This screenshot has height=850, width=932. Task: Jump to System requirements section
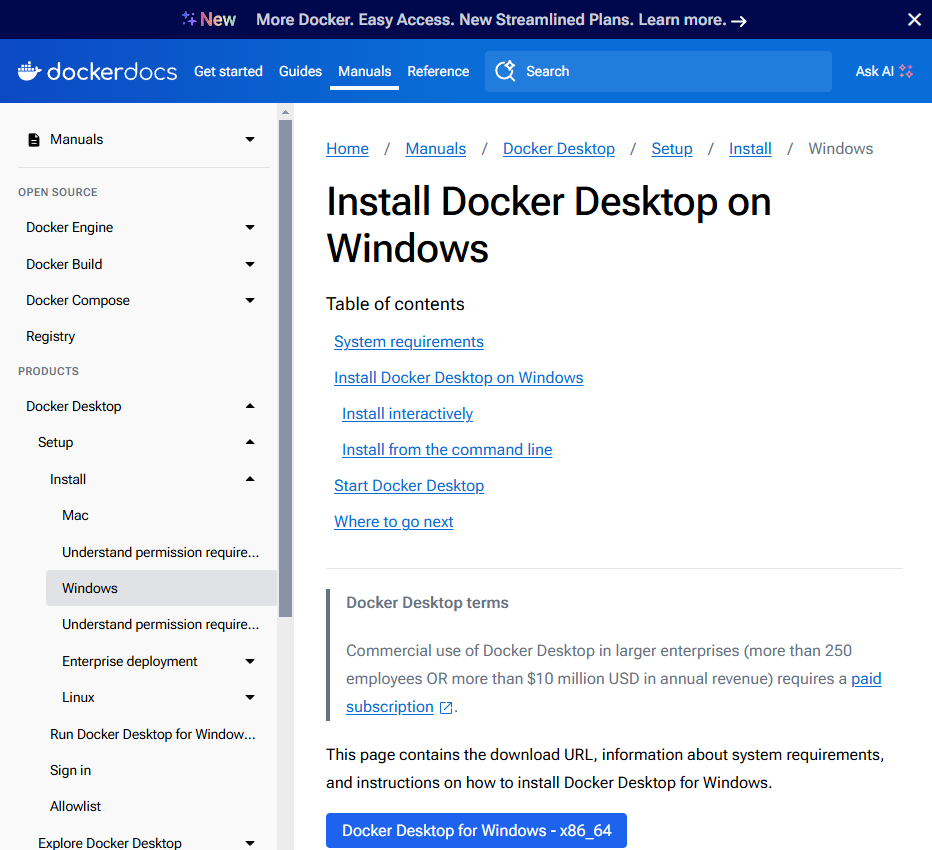coord(409,342)
